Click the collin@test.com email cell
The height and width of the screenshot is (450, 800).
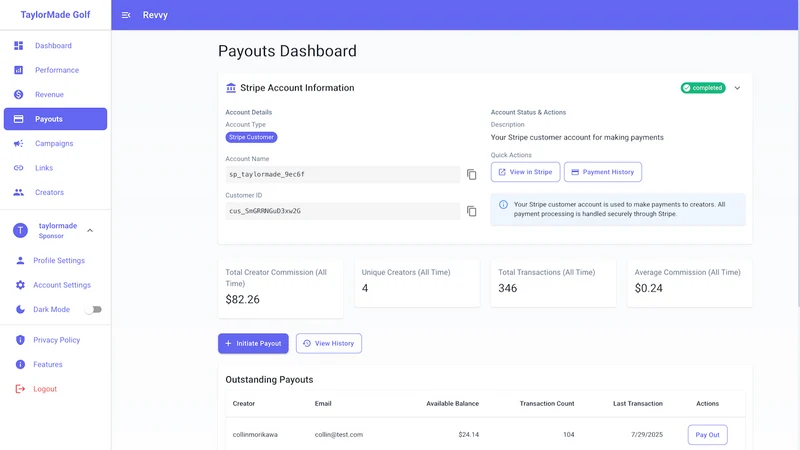[x=339, y=435]
